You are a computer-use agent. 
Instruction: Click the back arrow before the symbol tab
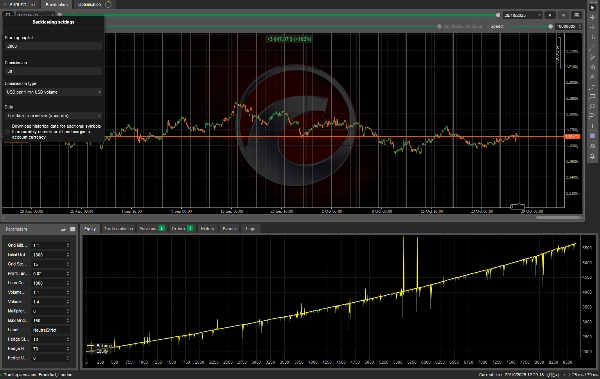point(5,5)
